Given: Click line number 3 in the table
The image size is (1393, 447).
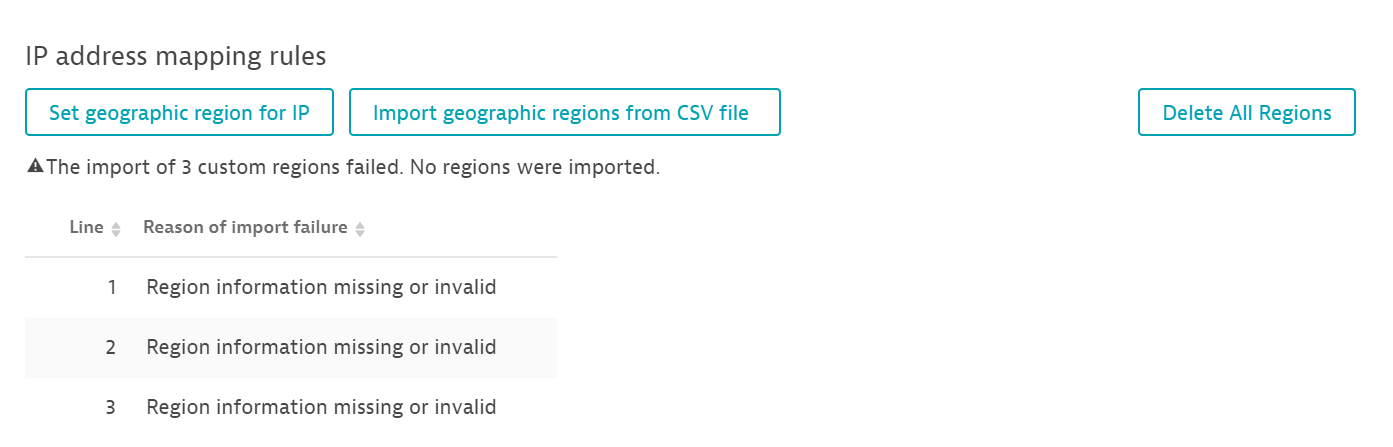Looking at the screenshot, I should pyautogui.click(x=111, y=408).
